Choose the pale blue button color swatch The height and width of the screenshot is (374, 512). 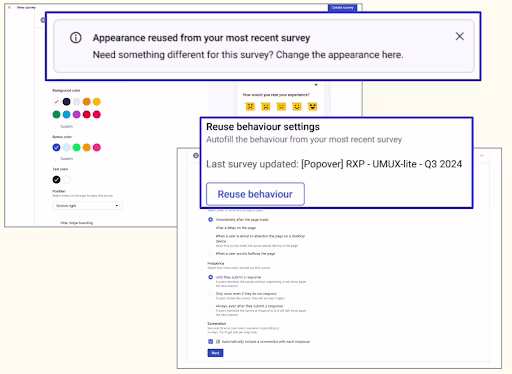click(x=67, y=147)
